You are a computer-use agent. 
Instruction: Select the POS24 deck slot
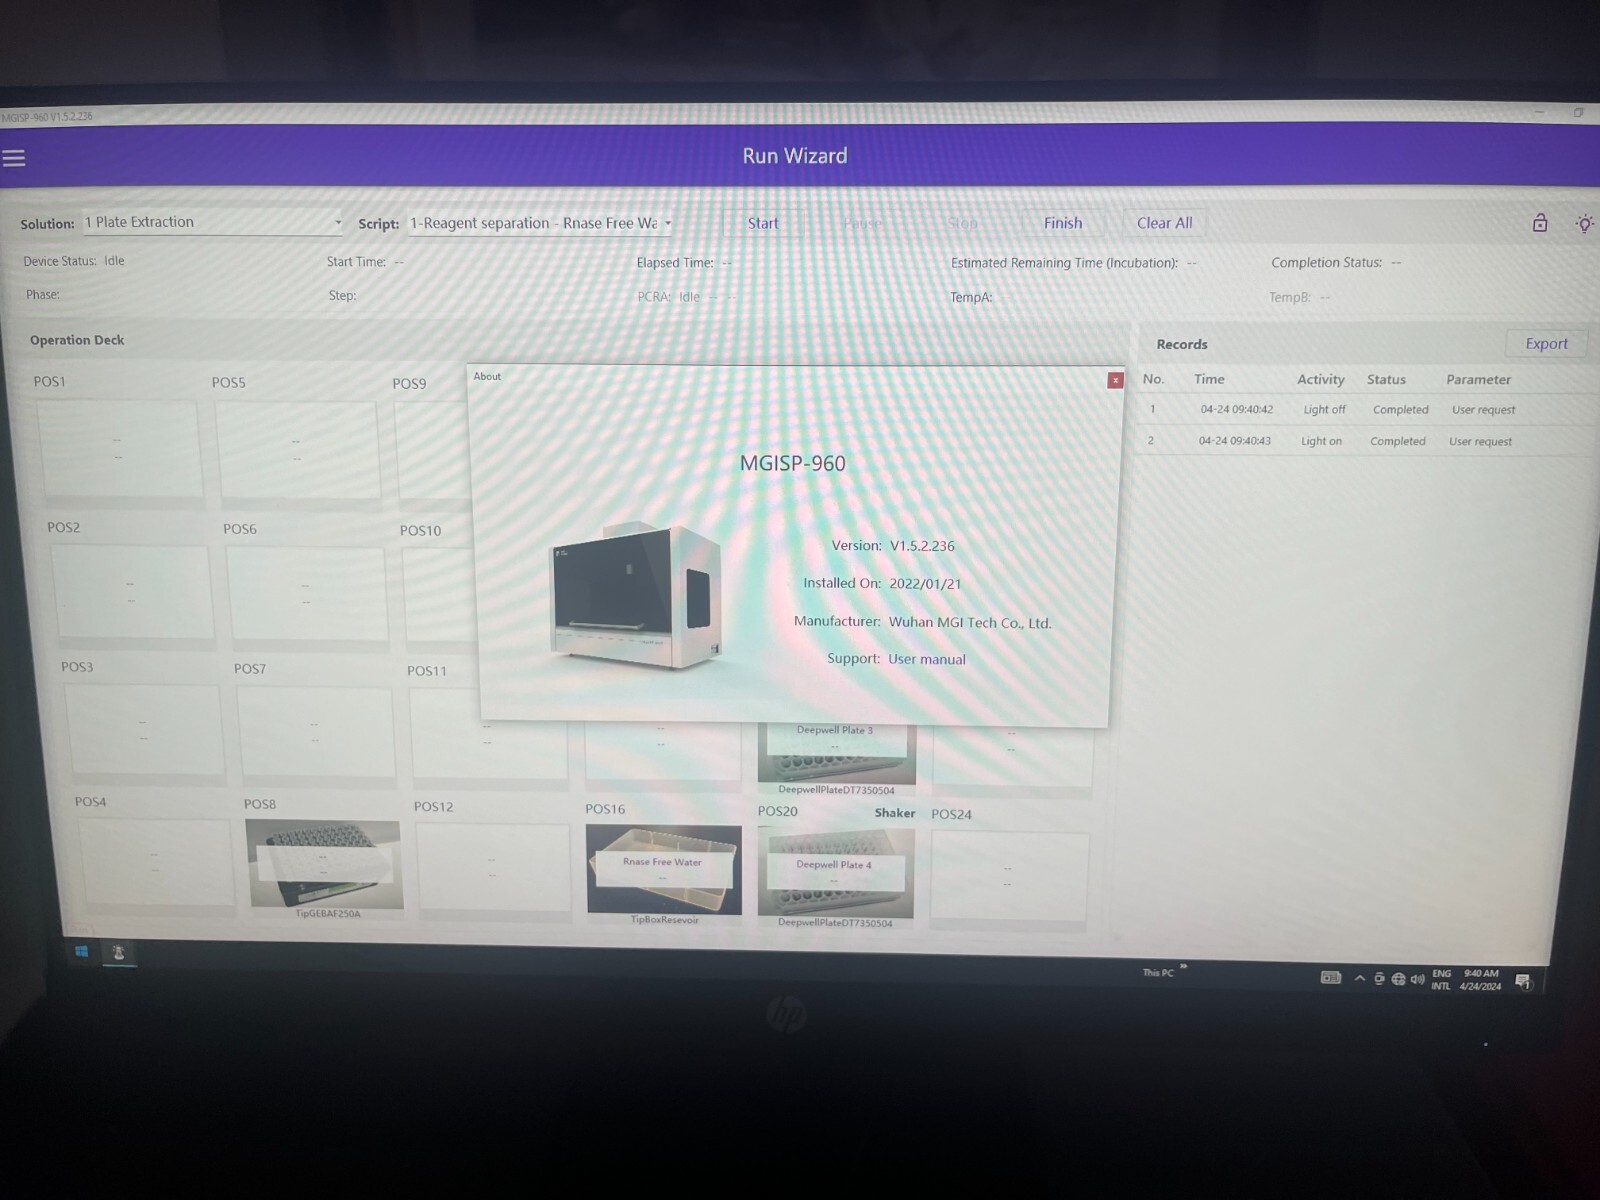pyautogui.click(x=1008, y=876)
